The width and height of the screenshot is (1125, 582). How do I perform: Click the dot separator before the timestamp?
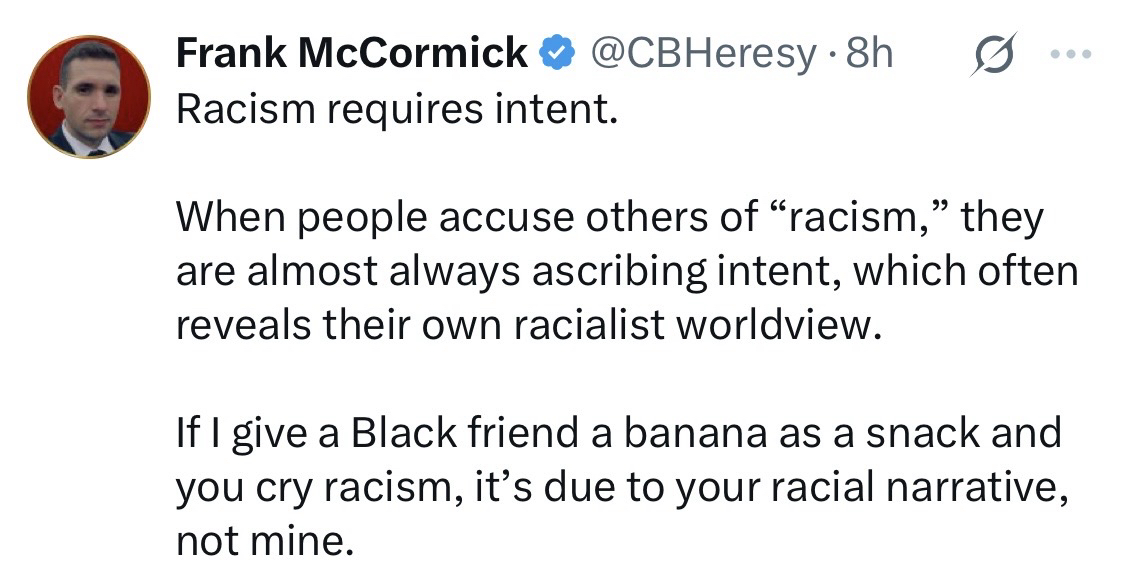tap(831, 53)
